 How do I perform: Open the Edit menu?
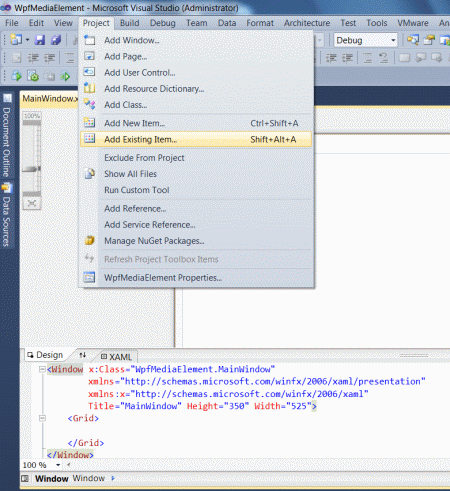[x=36, y=23]
